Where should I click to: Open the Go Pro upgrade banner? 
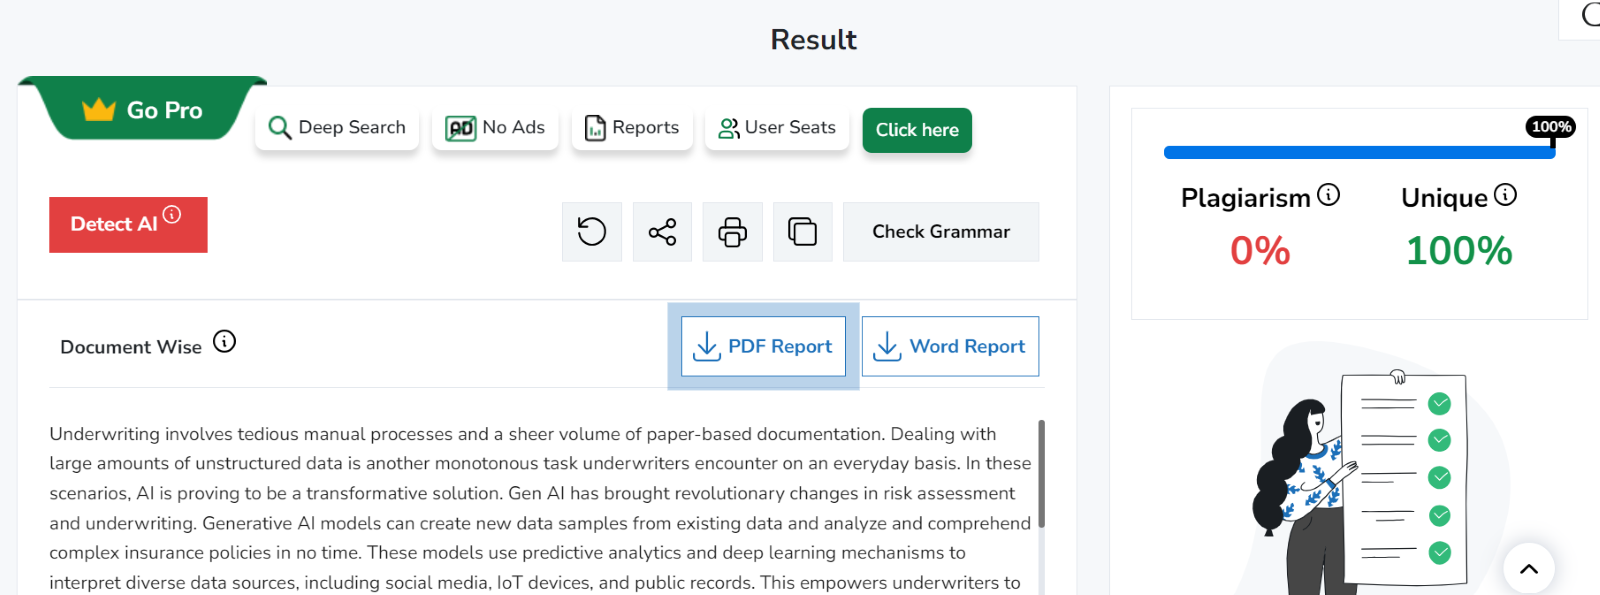point(143,110)
